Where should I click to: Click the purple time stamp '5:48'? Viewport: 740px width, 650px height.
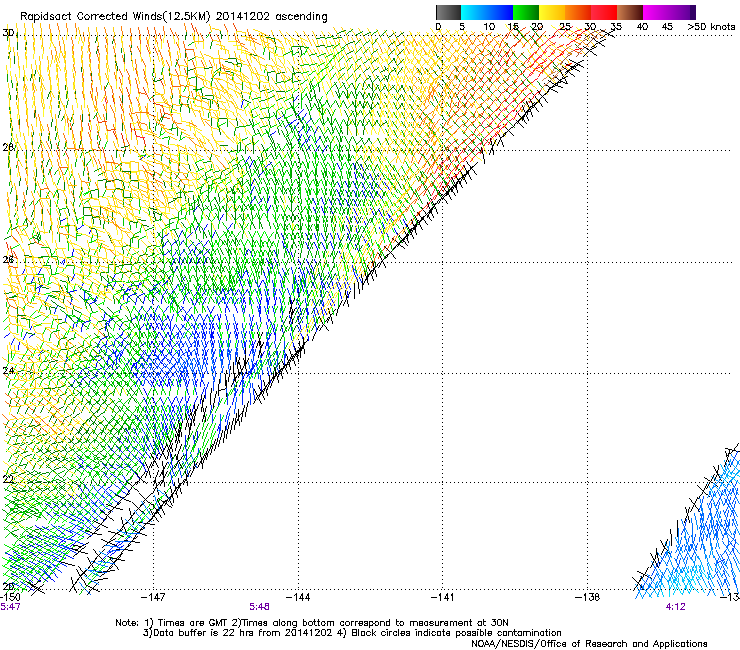coord(260,607)
